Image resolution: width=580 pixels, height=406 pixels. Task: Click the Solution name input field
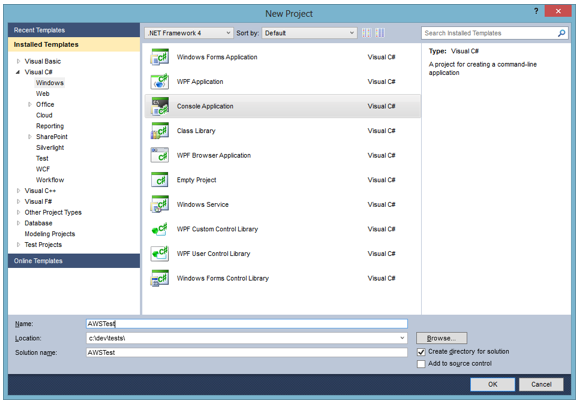(x=247, y=353)
